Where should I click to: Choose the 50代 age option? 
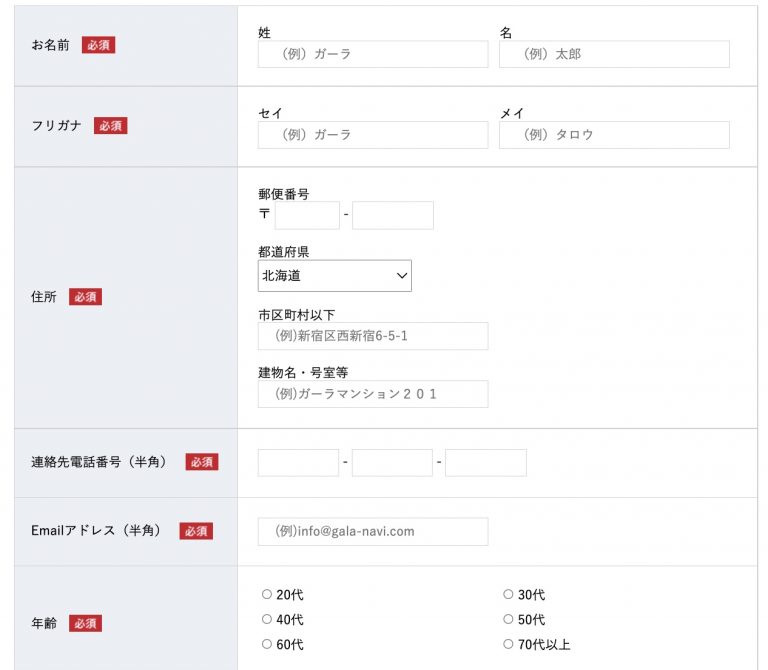(508, 619)
